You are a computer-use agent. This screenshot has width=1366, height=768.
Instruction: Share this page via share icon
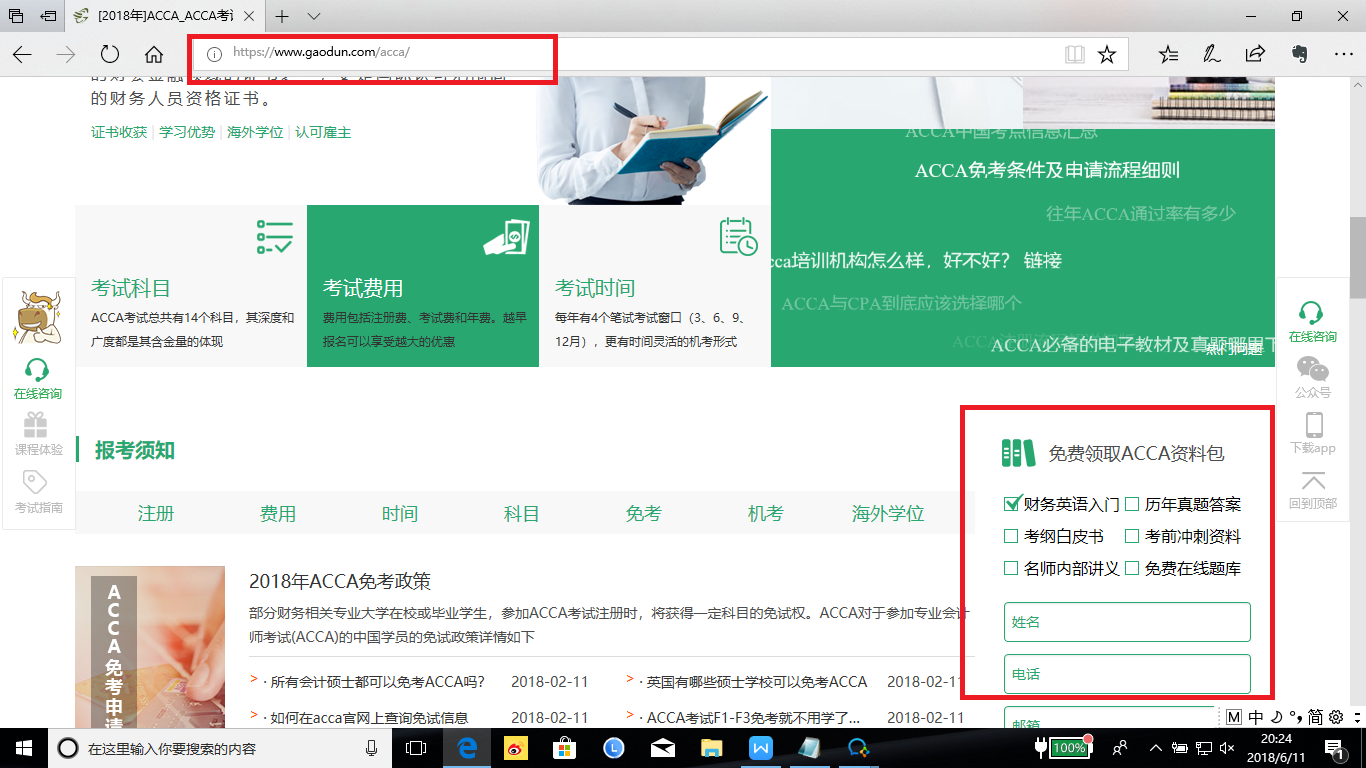click(1255, 54)
